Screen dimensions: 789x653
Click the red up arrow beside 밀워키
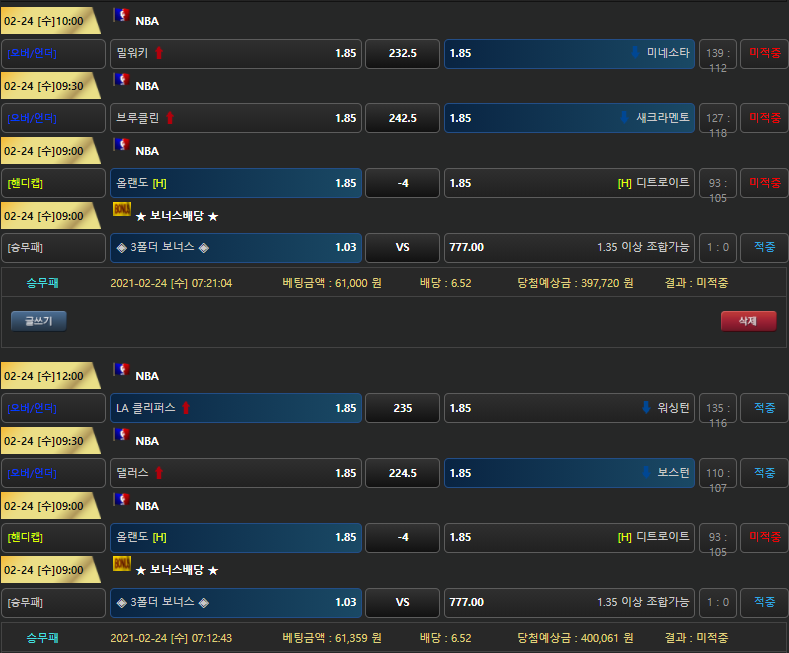[159, 53]
